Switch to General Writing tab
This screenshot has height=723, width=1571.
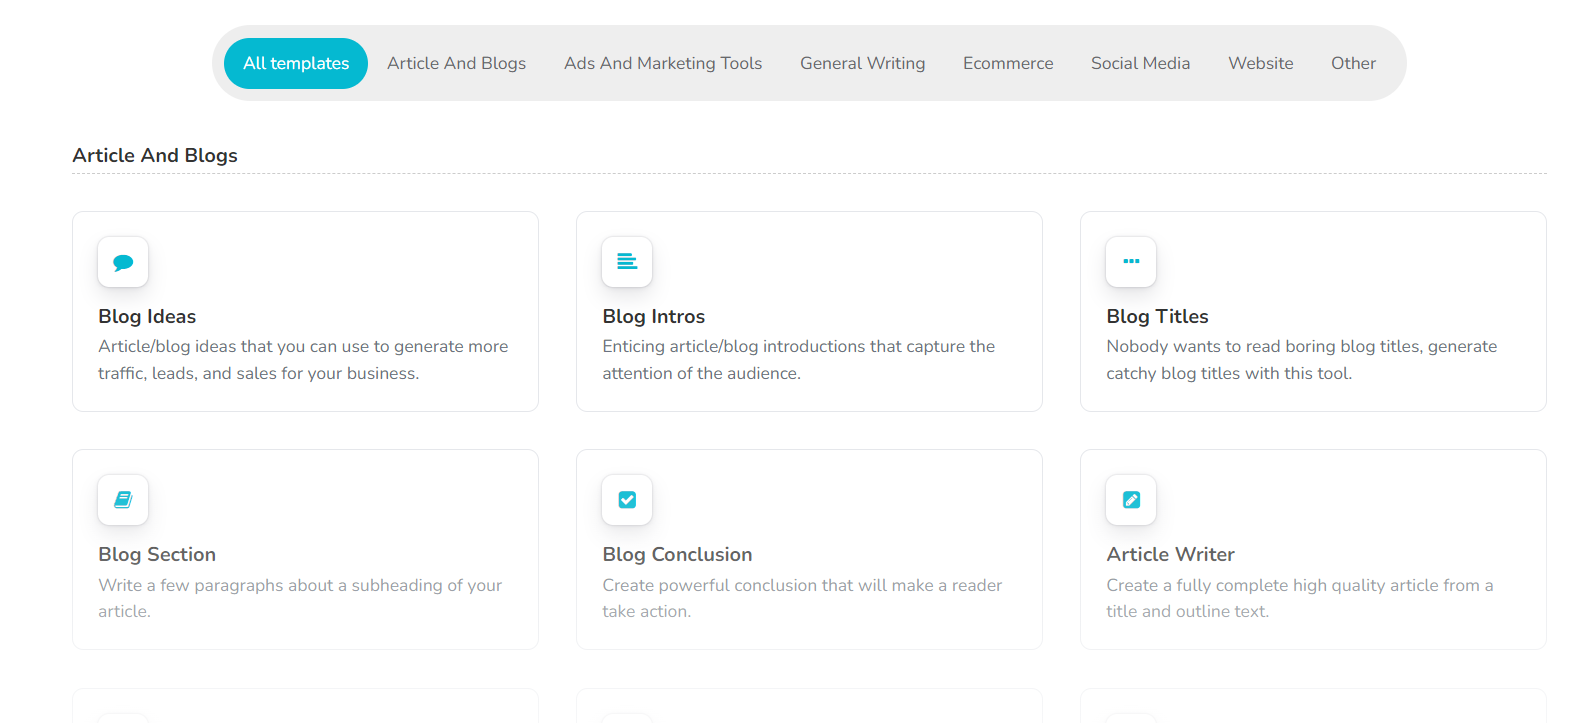[x=862, y=63]
